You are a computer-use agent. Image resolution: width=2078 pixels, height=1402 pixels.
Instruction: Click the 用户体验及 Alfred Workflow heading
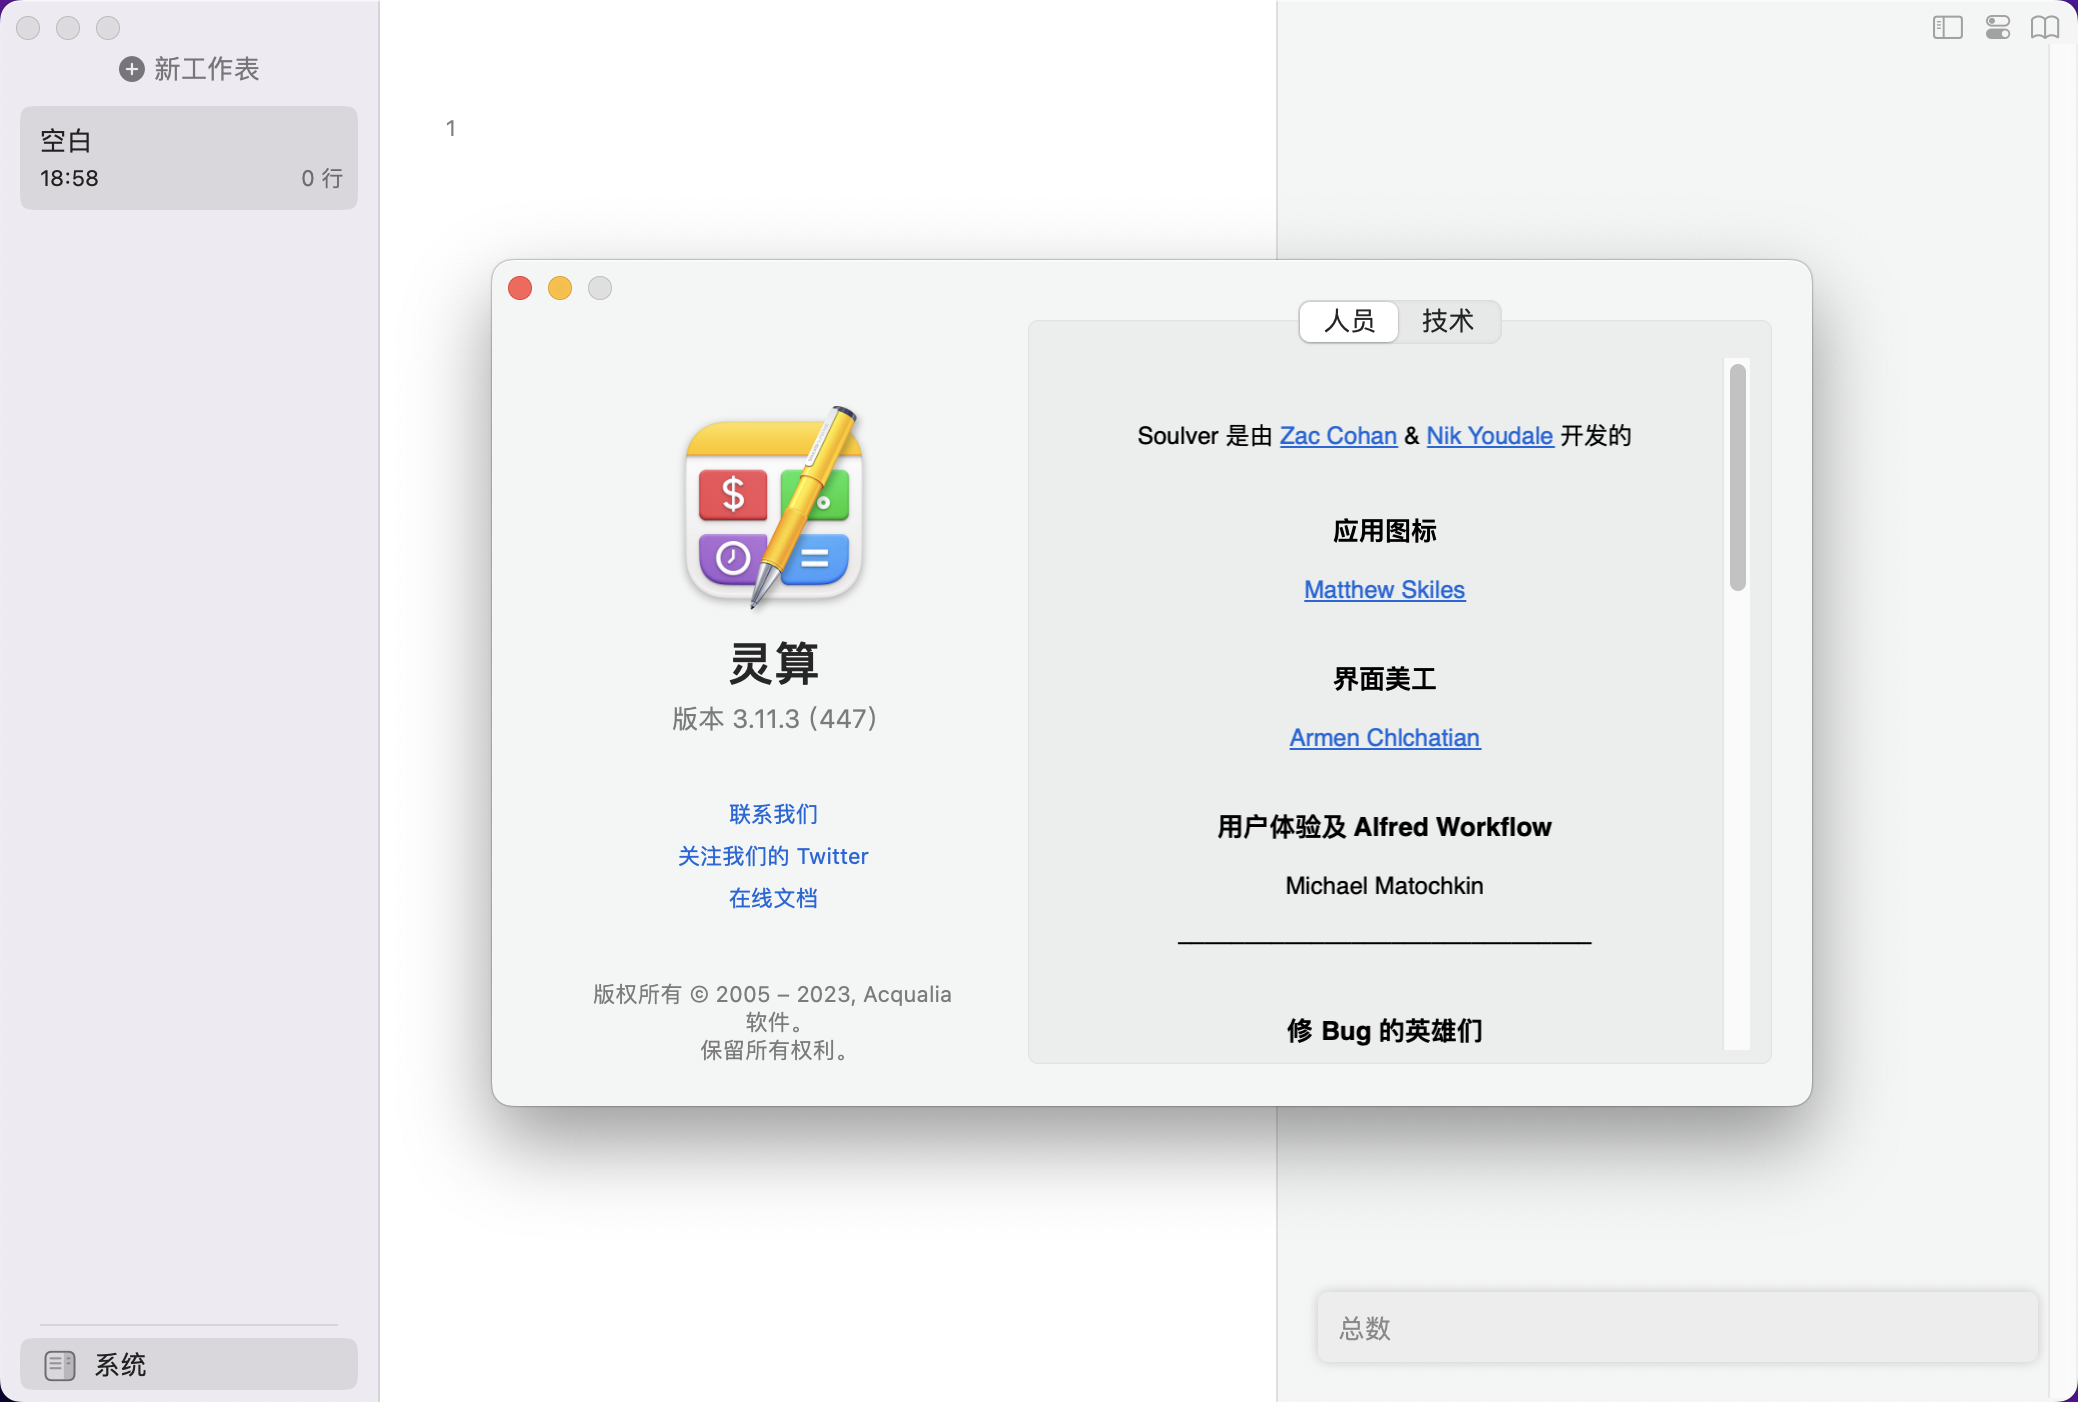pos(1384,827)
